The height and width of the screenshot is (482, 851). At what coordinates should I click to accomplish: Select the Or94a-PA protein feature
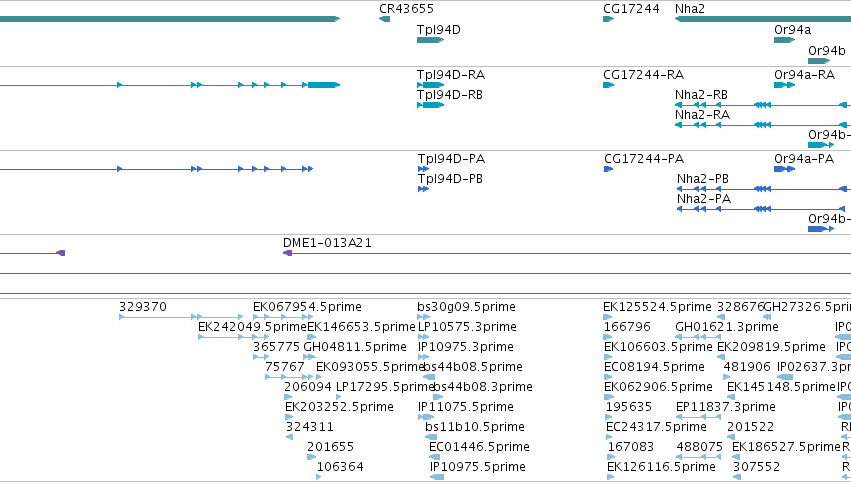point(784,169)
